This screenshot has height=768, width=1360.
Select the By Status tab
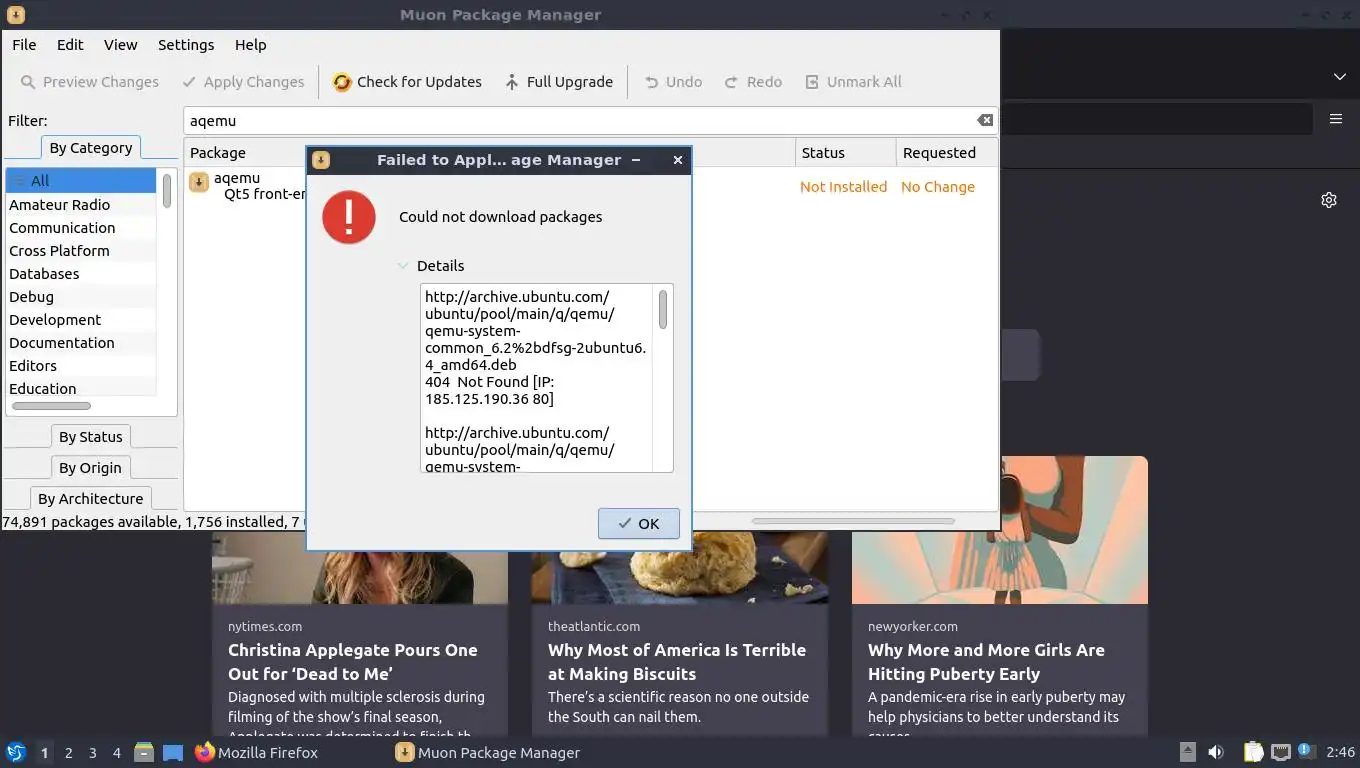pyautogui.click(x=90, y=437)
